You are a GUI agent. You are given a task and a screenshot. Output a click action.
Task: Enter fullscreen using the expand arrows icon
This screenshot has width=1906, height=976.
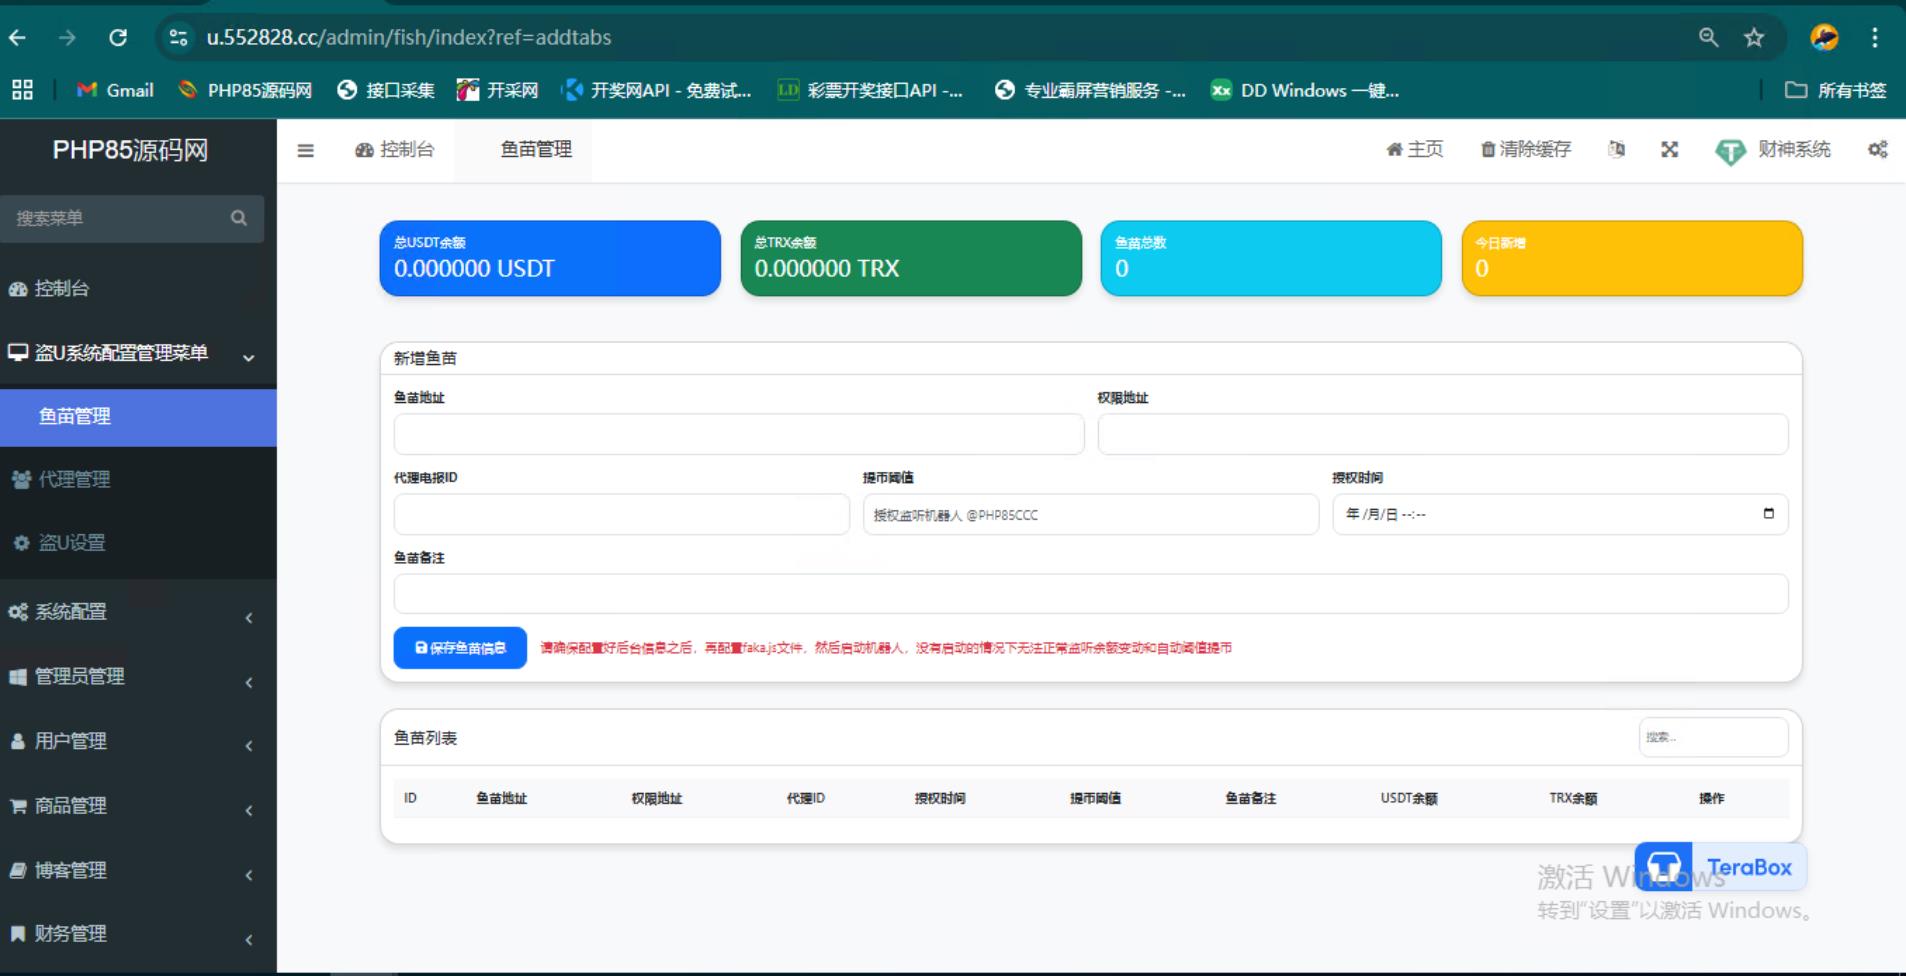tap(1669, 150)
